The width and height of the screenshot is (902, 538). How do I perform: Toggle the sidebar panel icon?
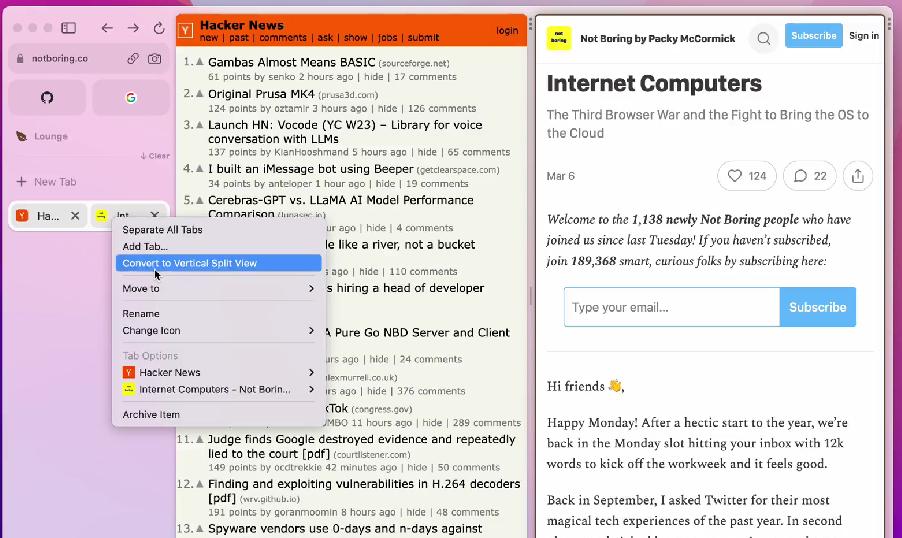pyautogui.click(x=69, y=28)
